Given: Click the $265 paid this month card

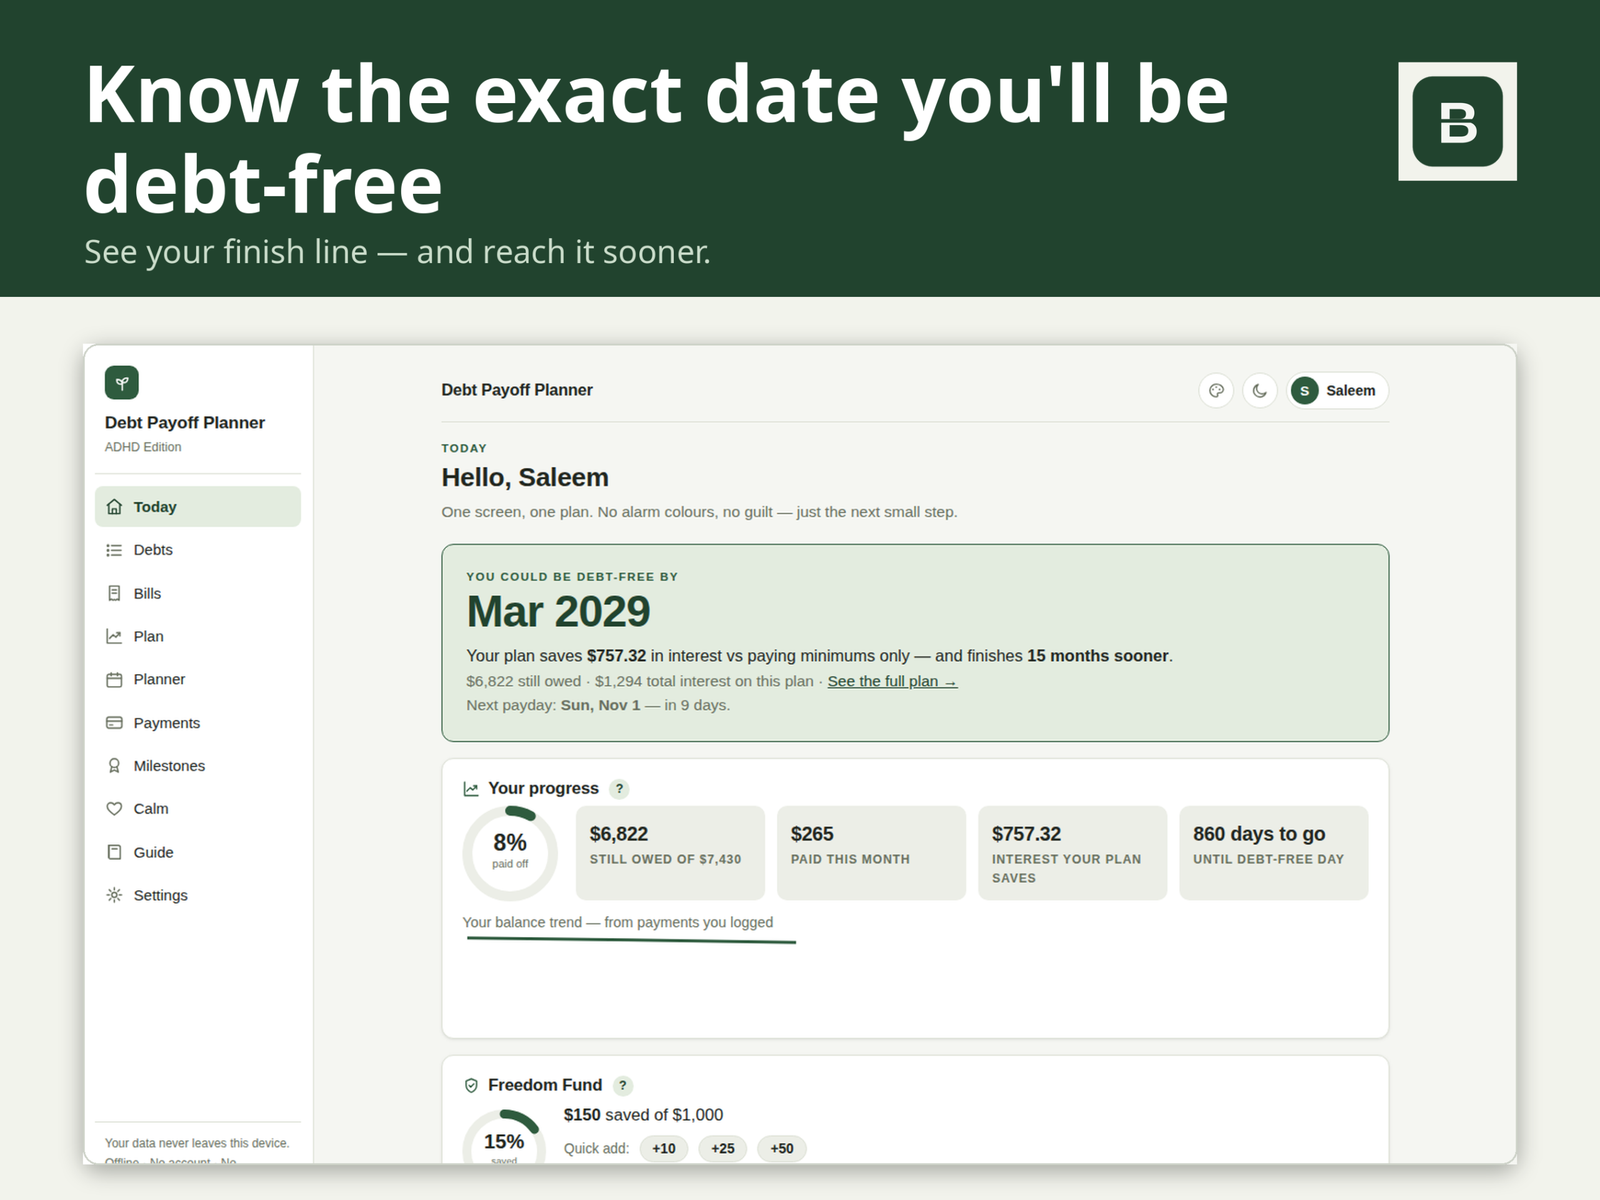Looking at the screenshot, I should [x=871, y=853].
